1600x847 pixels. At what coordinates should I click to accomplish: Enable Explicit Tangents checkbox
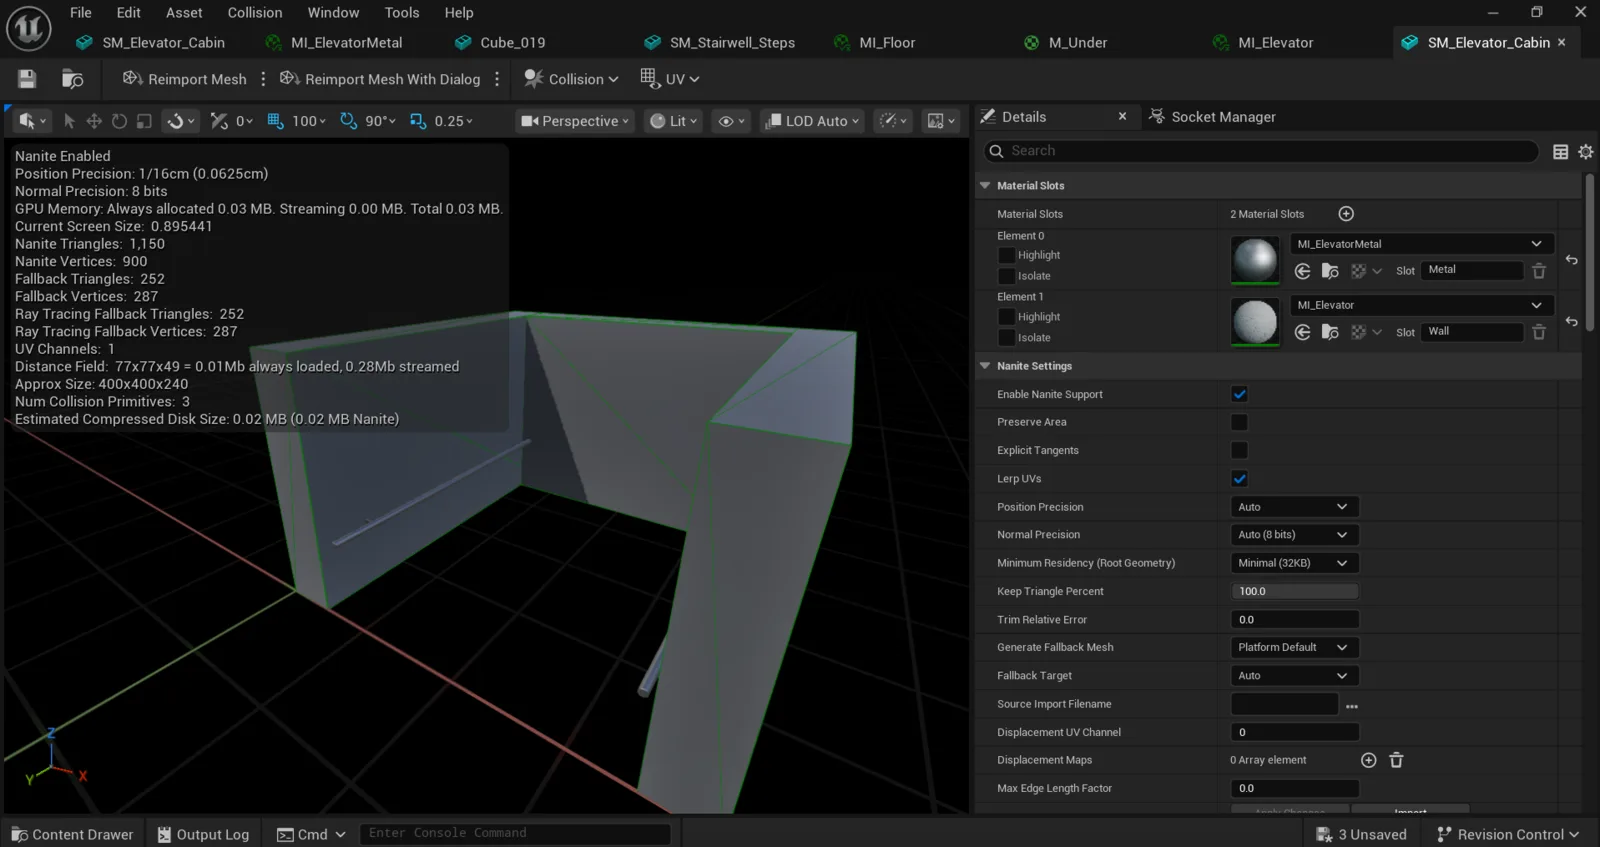click(x=1239, y=450)
